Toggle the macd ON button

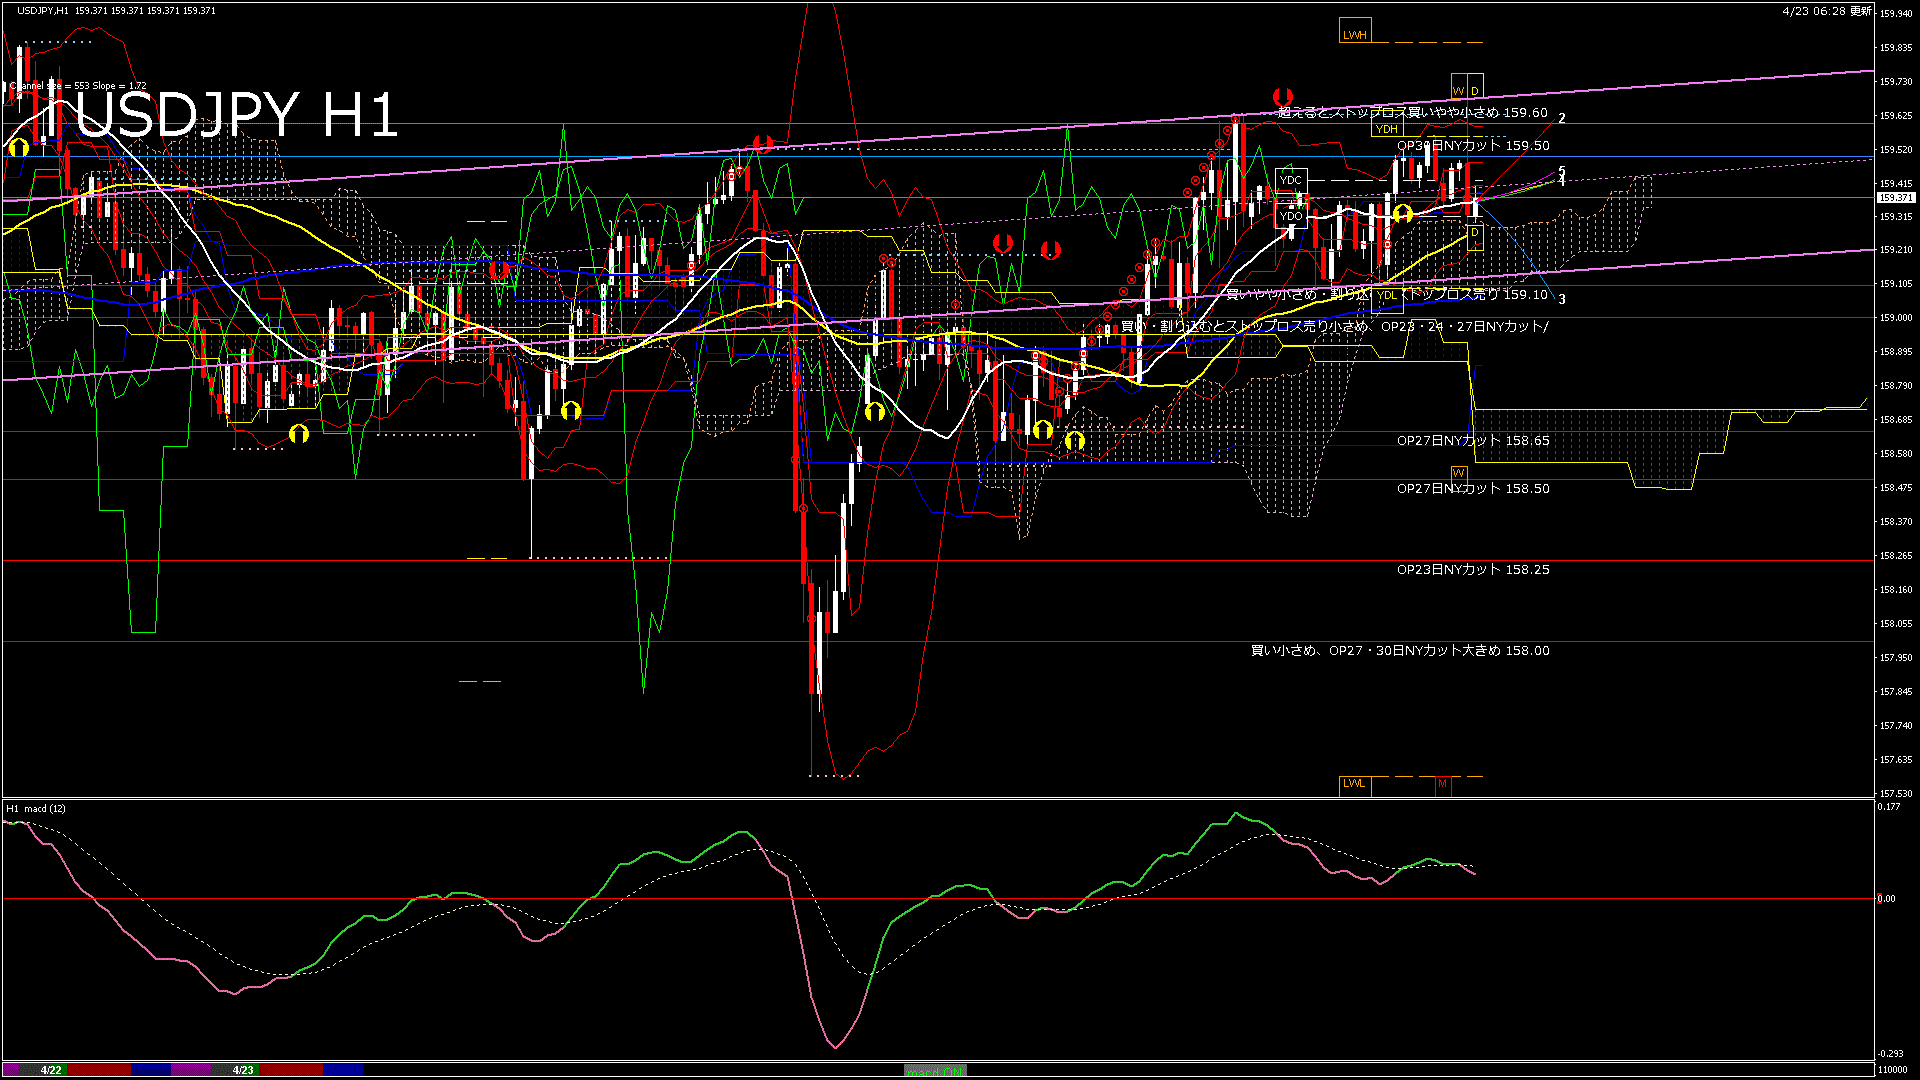(935, 1071)
